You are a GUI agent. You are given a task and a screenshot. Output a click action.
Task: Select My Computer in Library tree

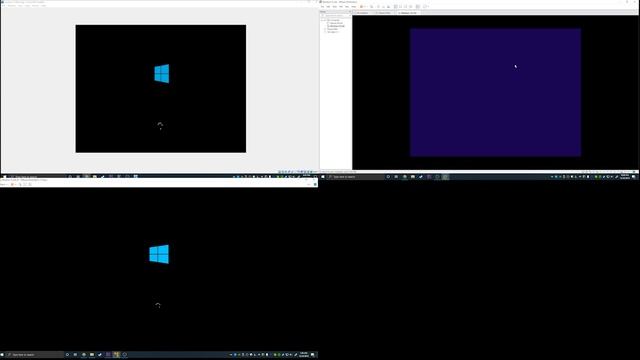[333, 20]
